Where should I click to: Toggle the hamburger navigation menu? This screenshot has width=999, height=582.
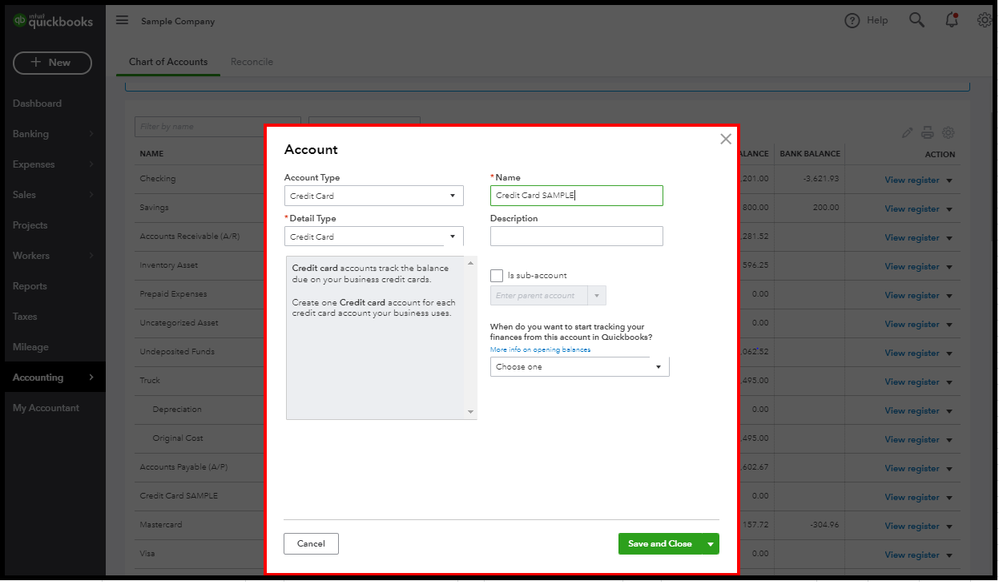[x=122, y=20]
